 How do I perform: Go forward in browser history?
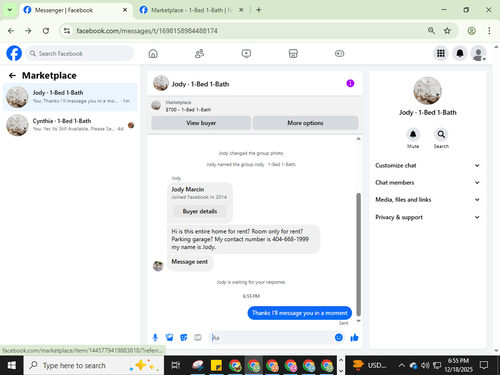(28, 31)
